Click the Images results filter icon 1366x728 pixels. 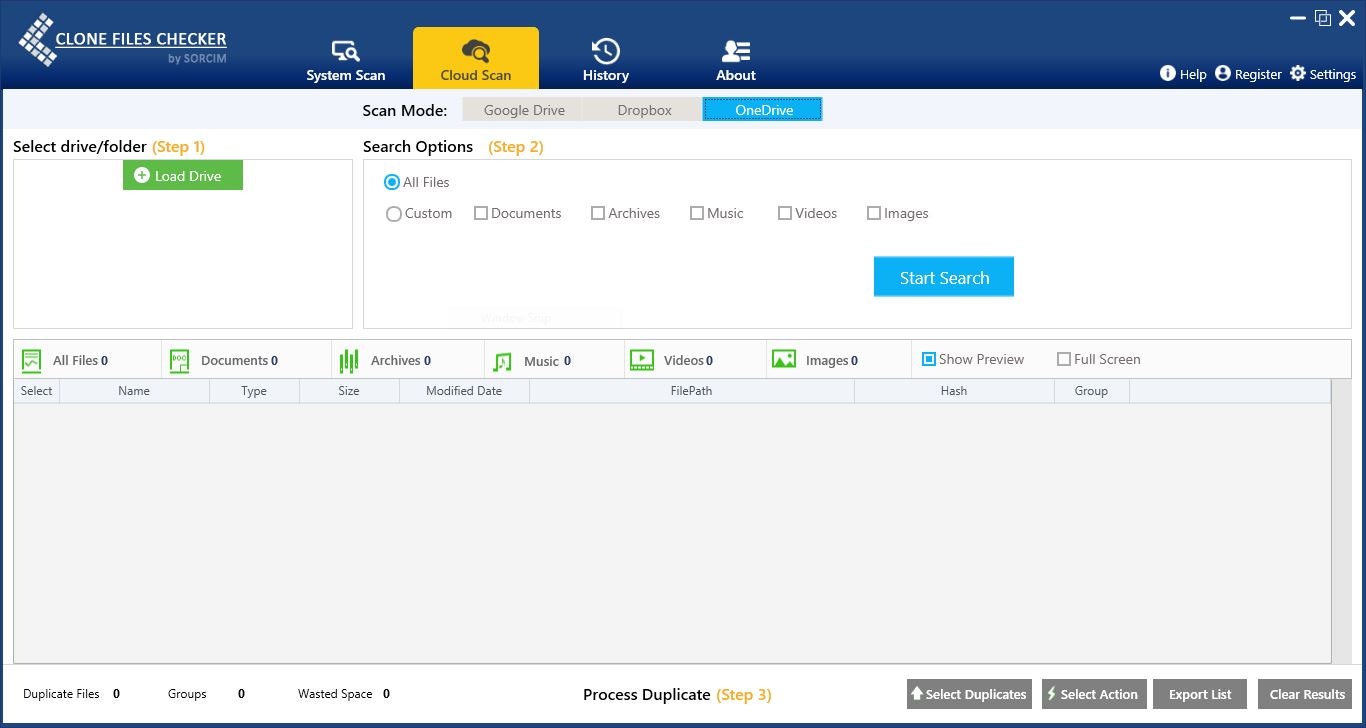pyautogui.click(x=784, y=359)
